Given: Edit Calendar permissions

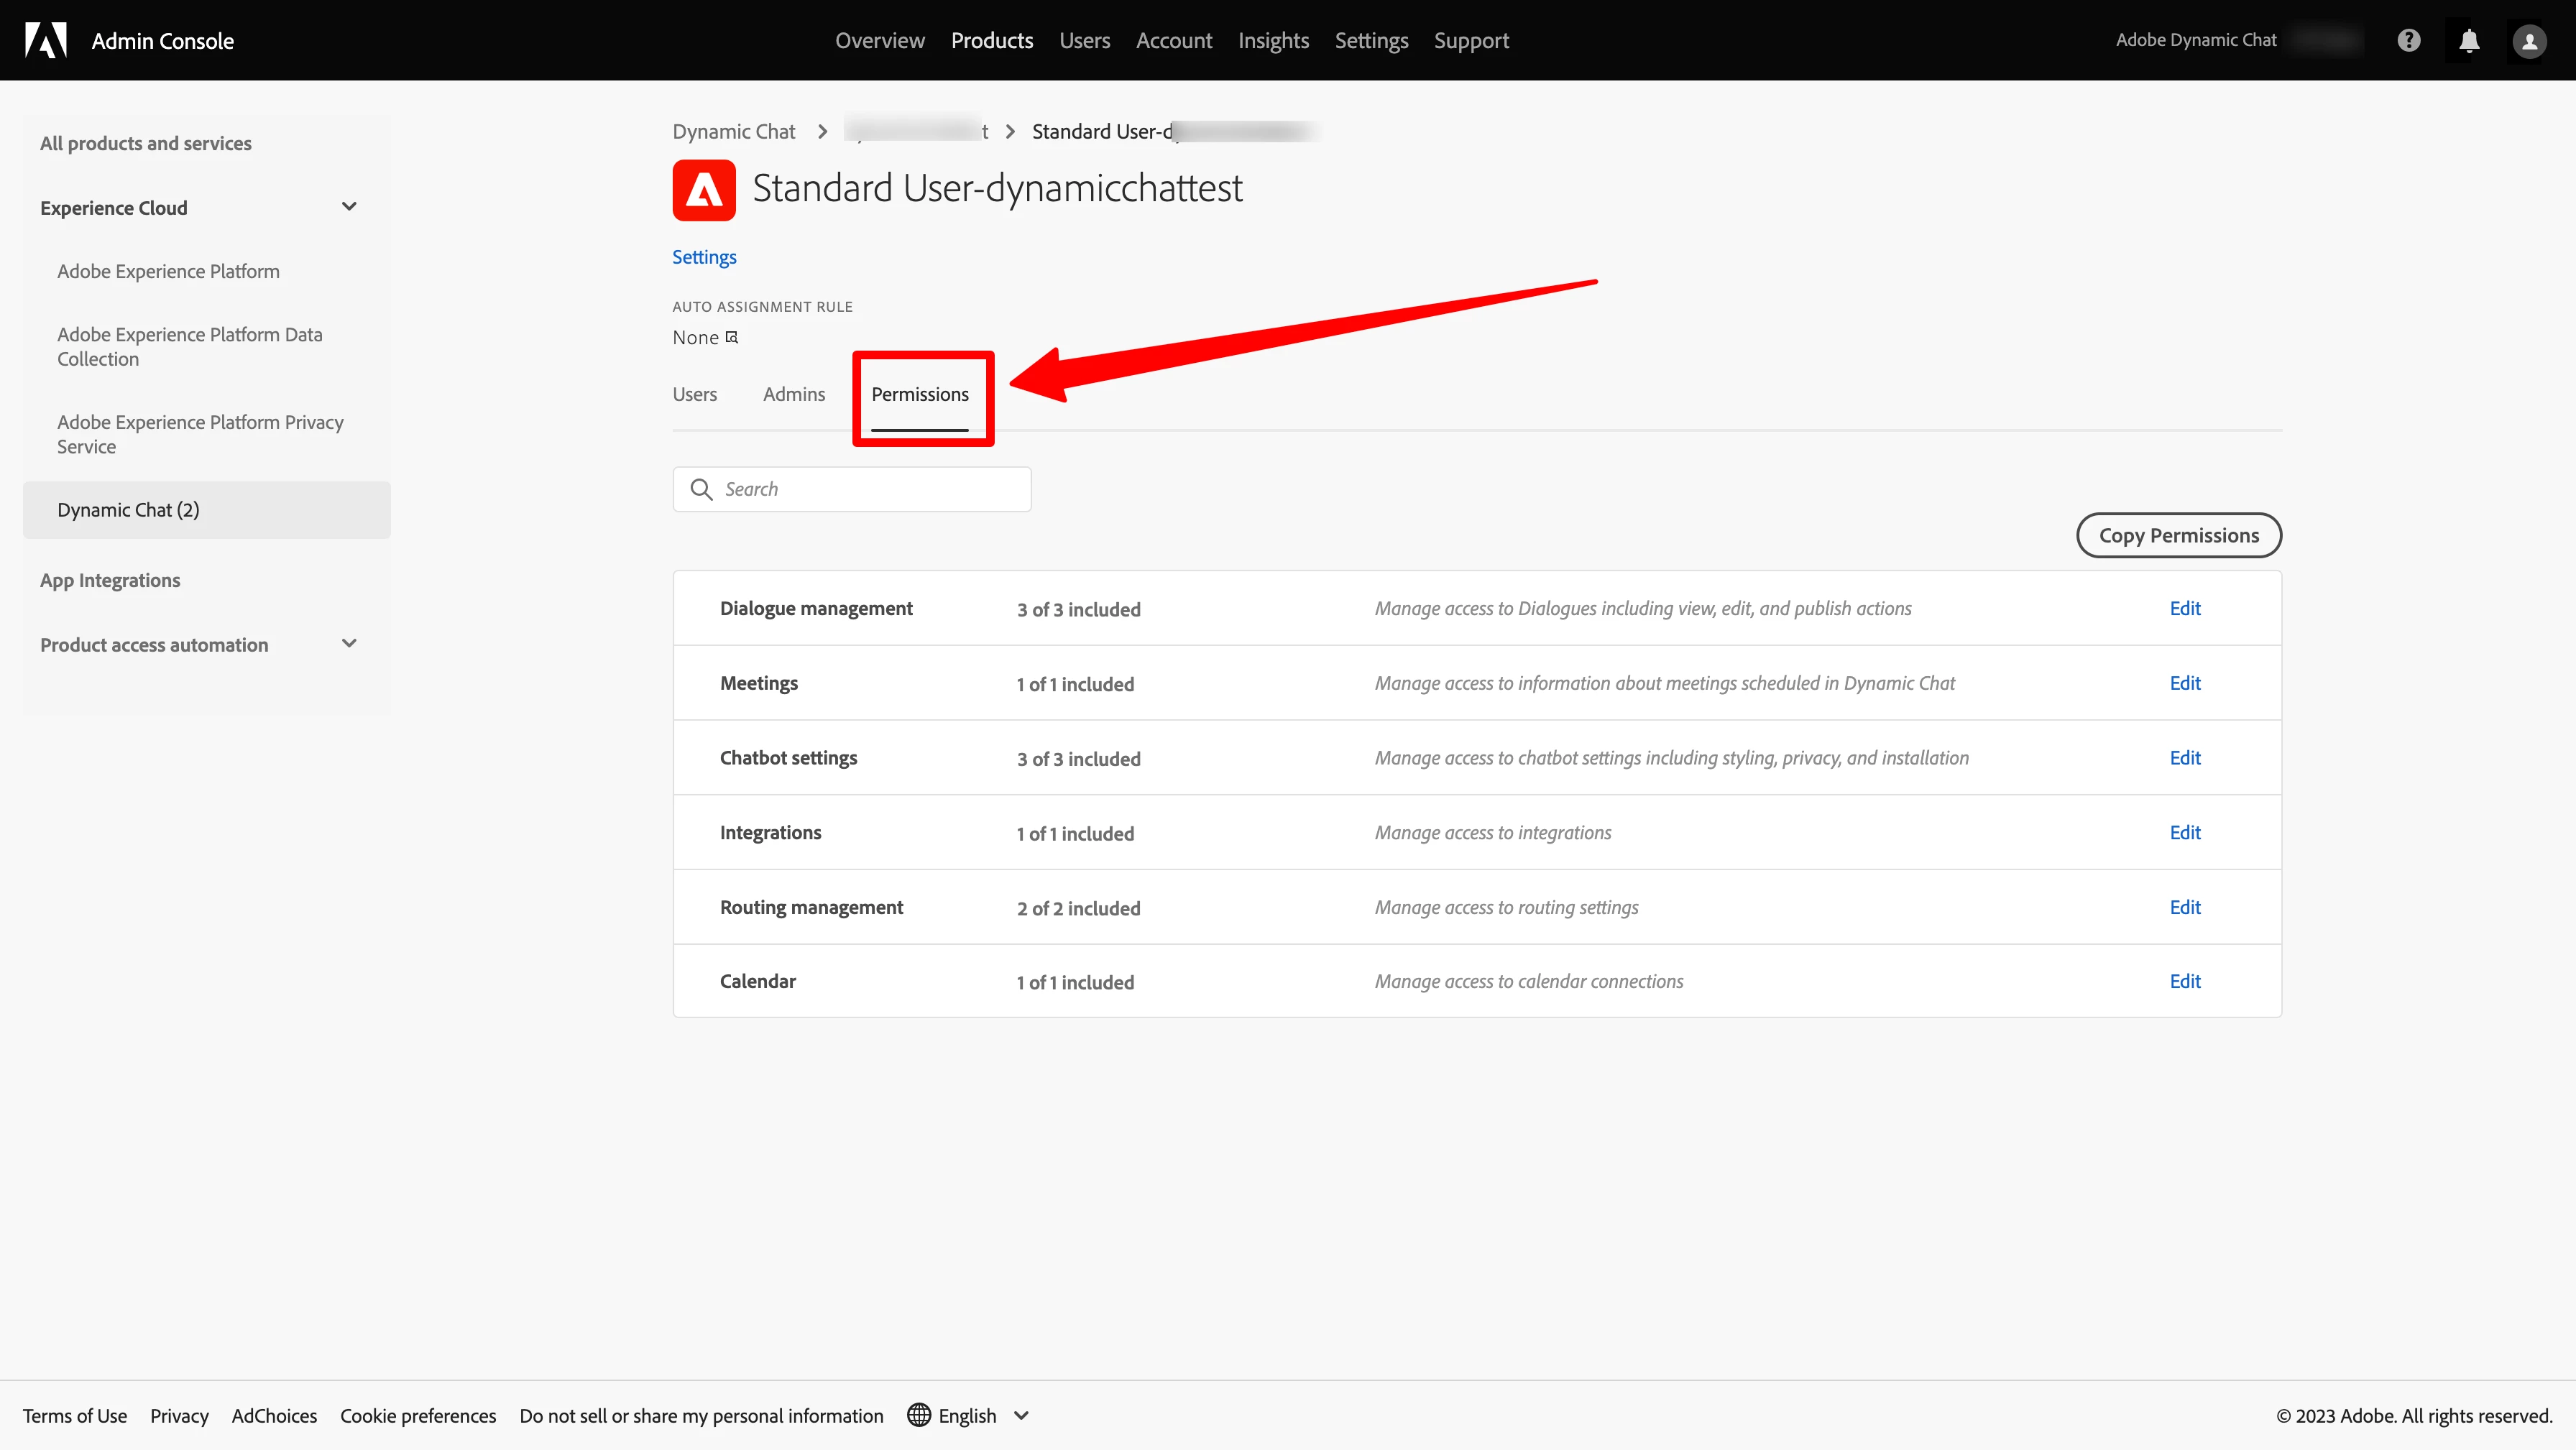Looking at the screenshot, I should 2184,981.
